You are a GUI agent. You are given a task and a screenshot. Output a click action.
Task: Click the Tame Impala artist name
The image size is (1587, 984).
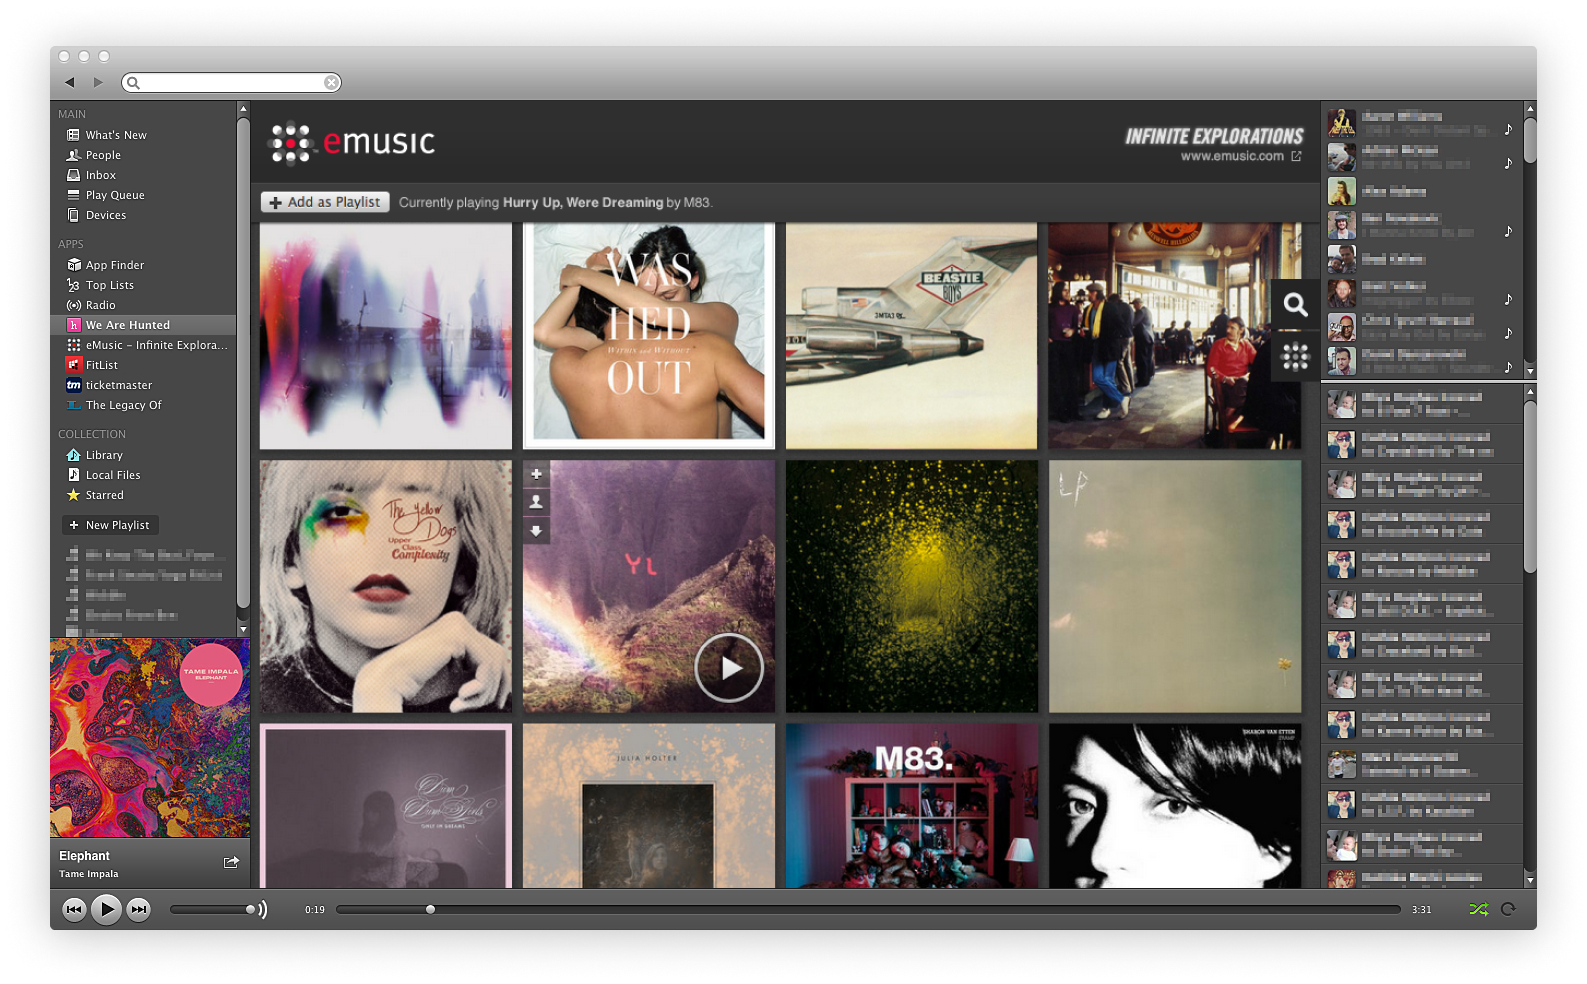(88, 874)
